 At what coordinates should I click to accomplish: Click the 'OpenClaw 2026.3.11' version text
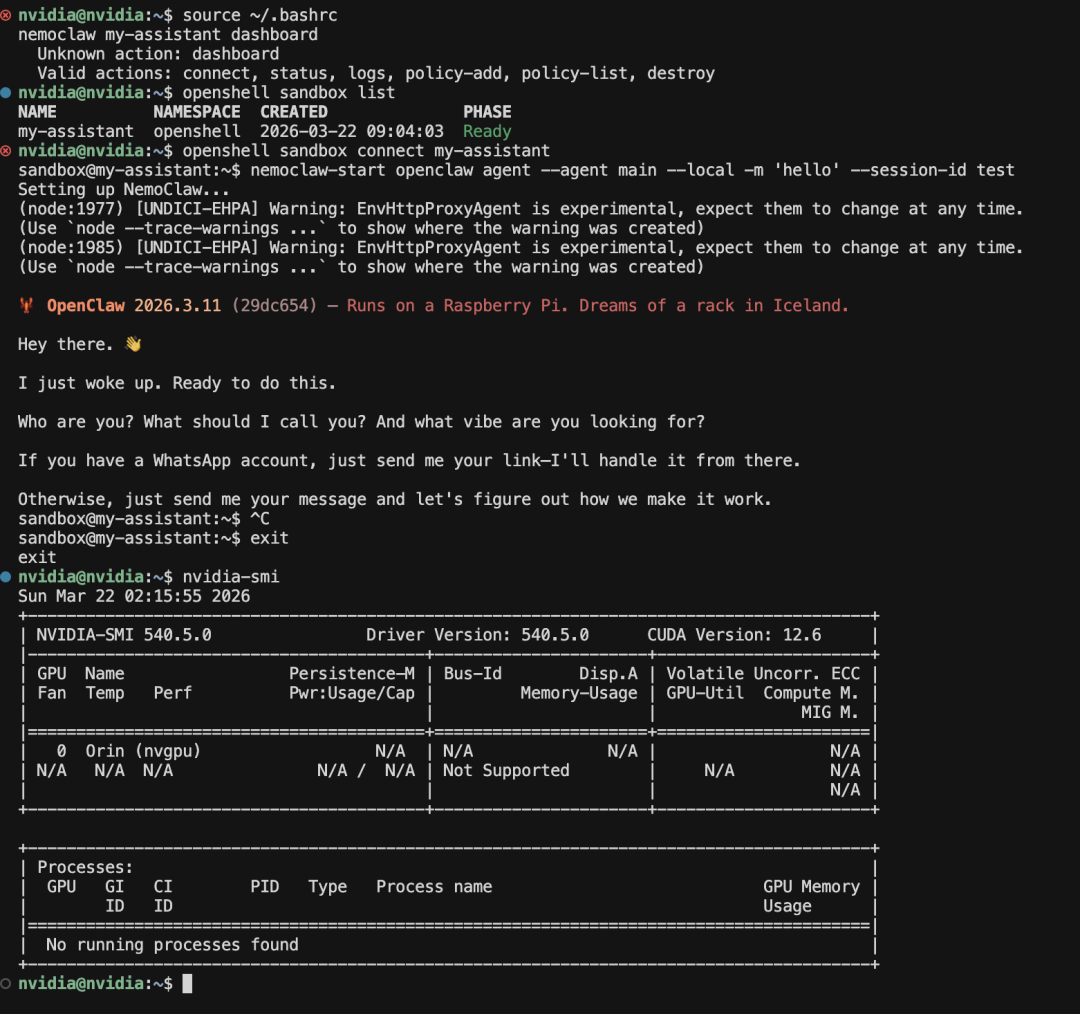tap(134, 306)
